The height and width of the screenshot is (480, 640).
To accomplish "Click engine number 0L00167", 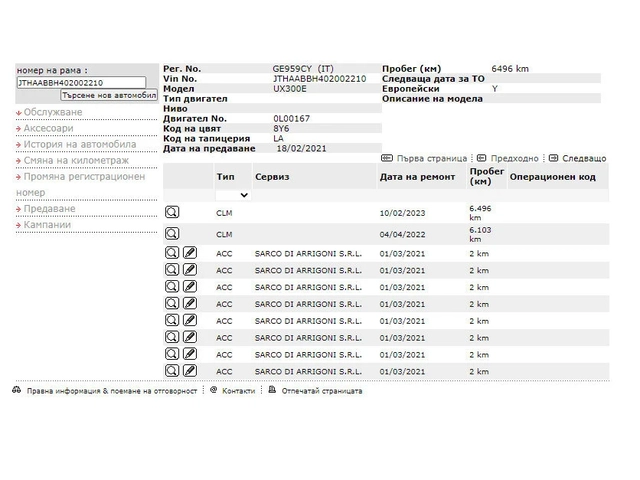I will point(291,118).
